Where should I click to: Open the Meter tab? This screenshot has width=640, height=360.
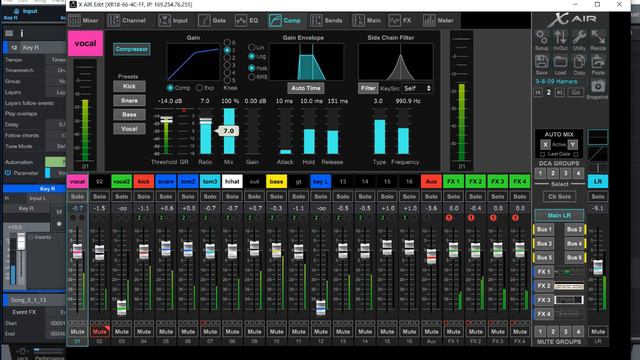click(x=439, y=20)
